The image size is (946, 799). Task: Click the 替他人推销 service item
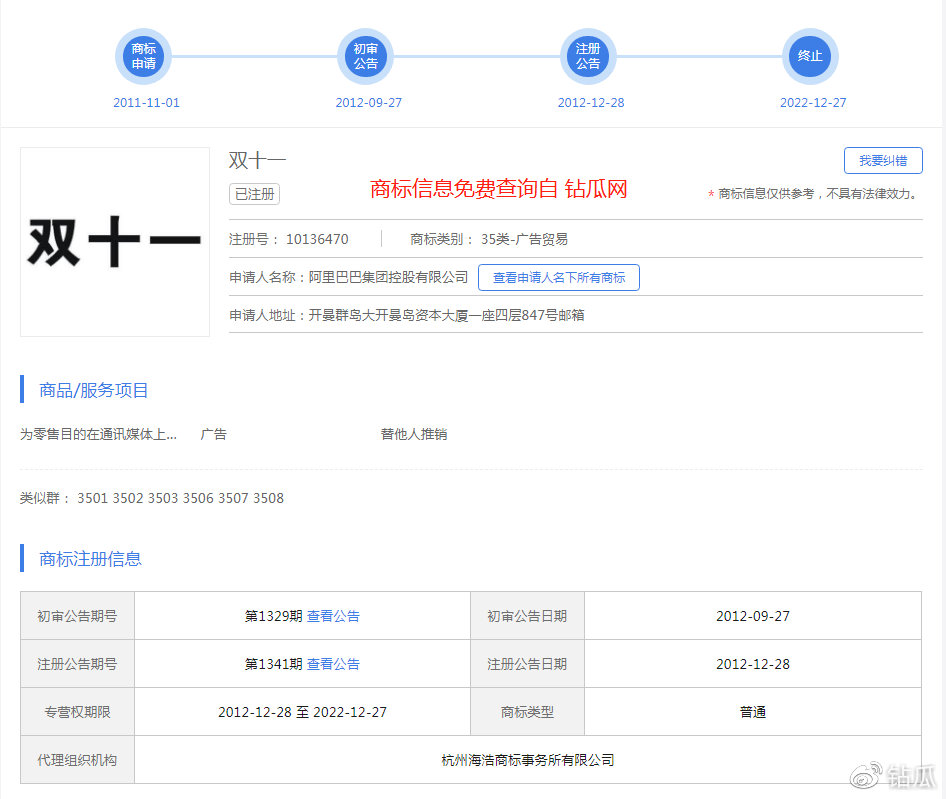414,435
